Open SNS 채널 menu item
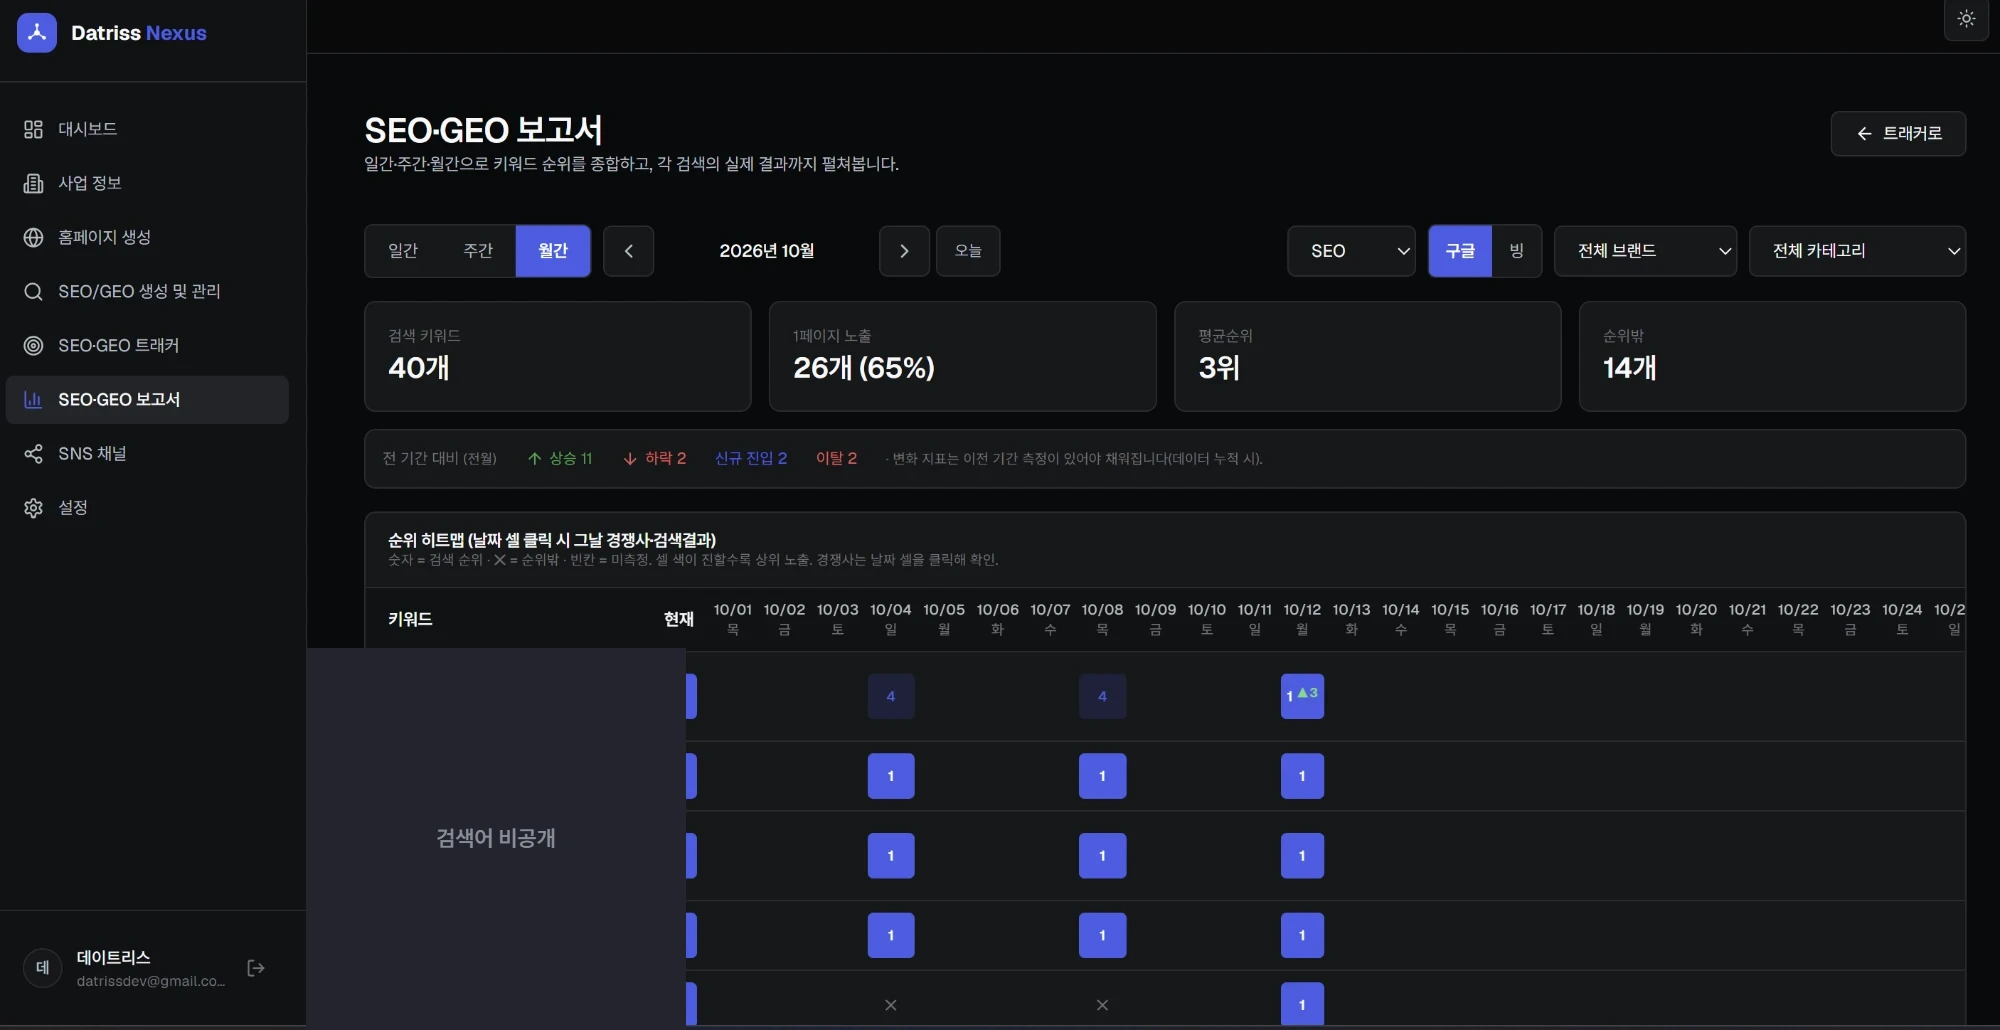 point(147,453)
